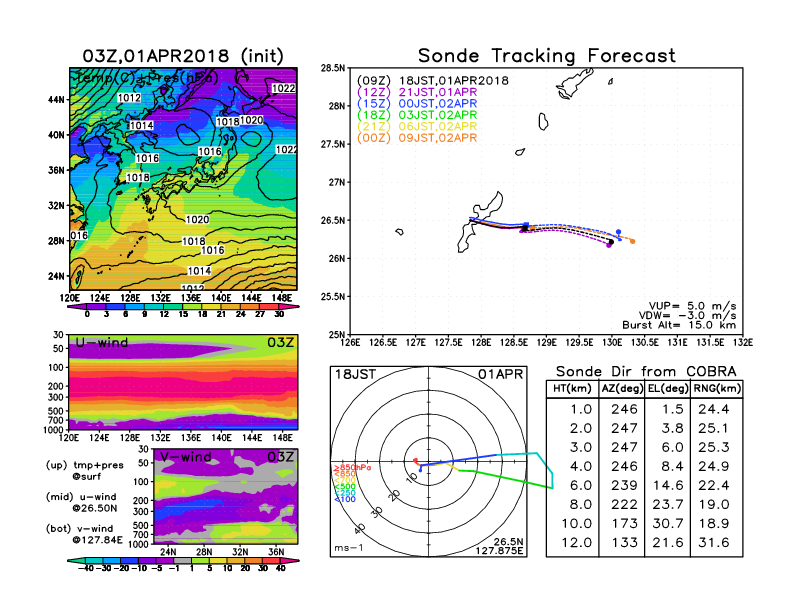Screen dimensions: 792x612
Task: Click the '(mid) u-wind @26.50N' caption
Action: (x=81, y=502)
